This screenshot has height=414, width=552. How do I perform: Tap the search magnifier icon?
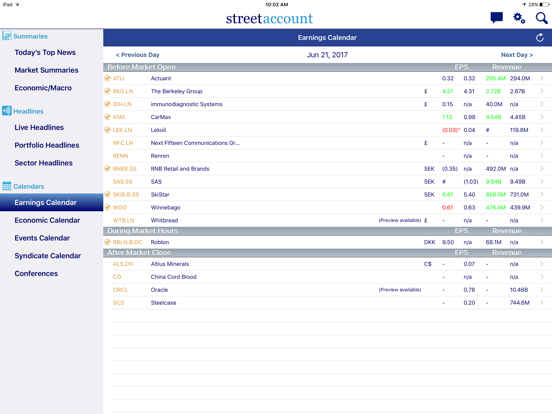pyautogui.click(x=541, y=18)
